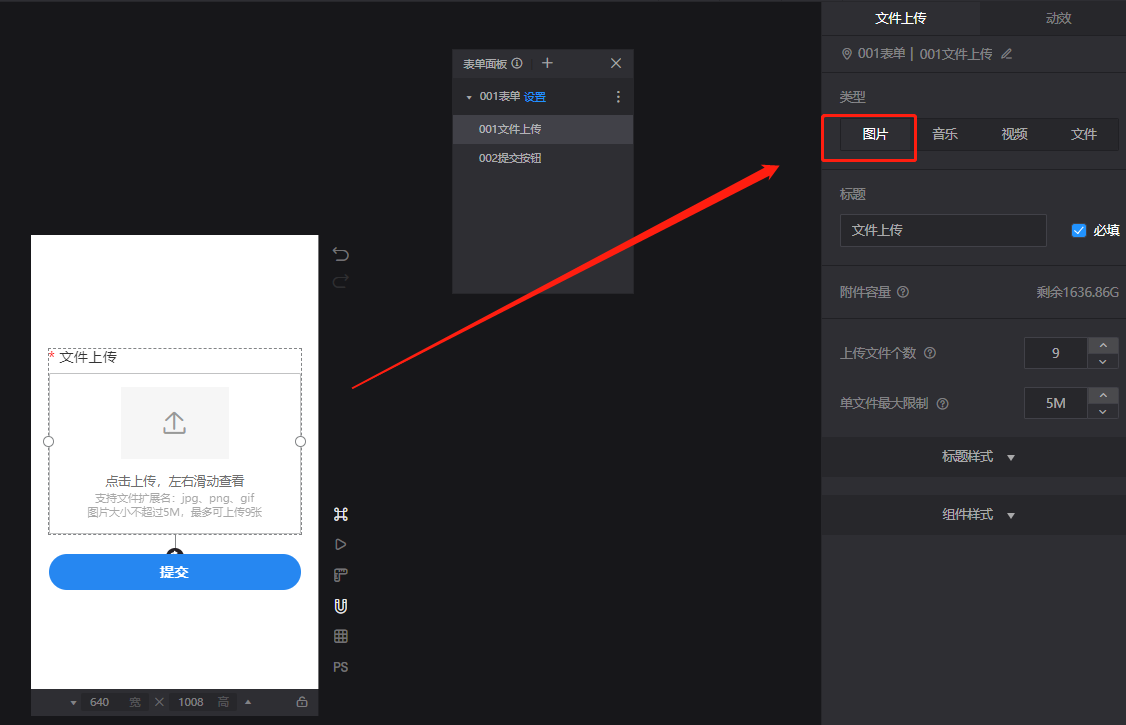The width and height of the screenshot is (1126, 725).
Task: Select 001文件上传 in form panel
Action: tap(543, 129)
